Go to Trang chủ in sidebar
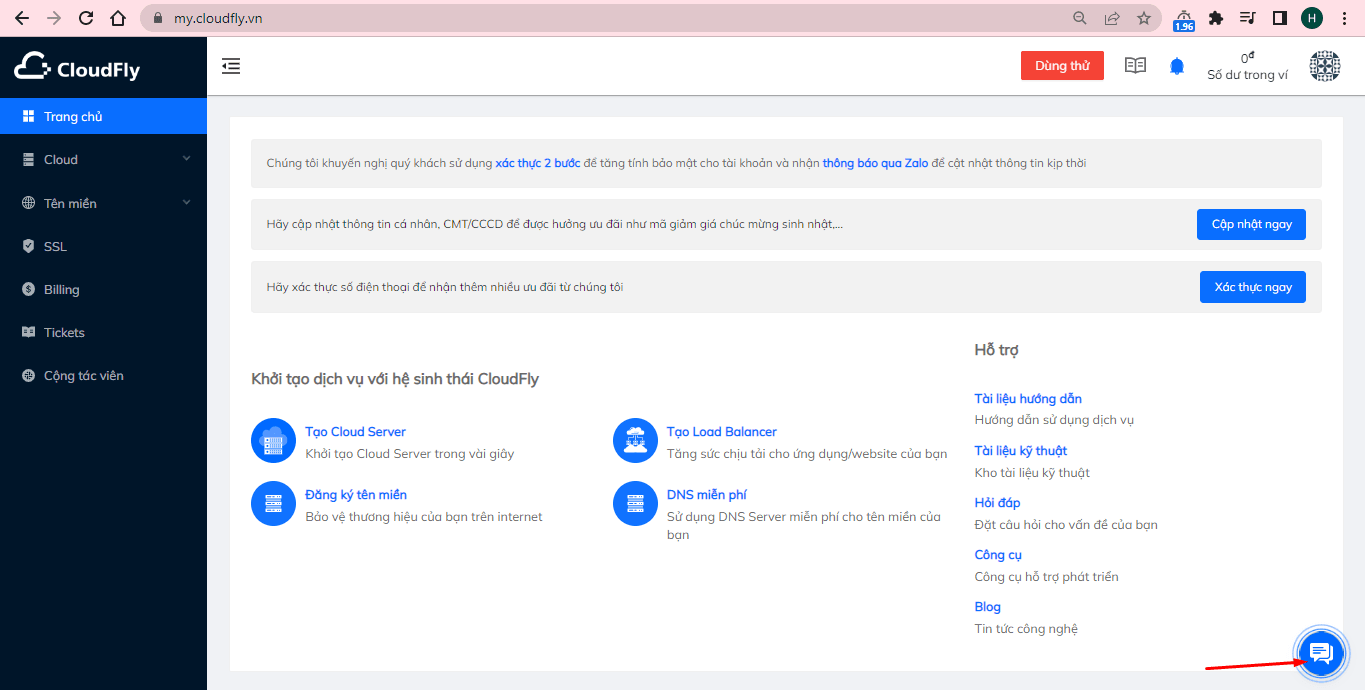The image size is (1365, 690). (x=103, y=116)
